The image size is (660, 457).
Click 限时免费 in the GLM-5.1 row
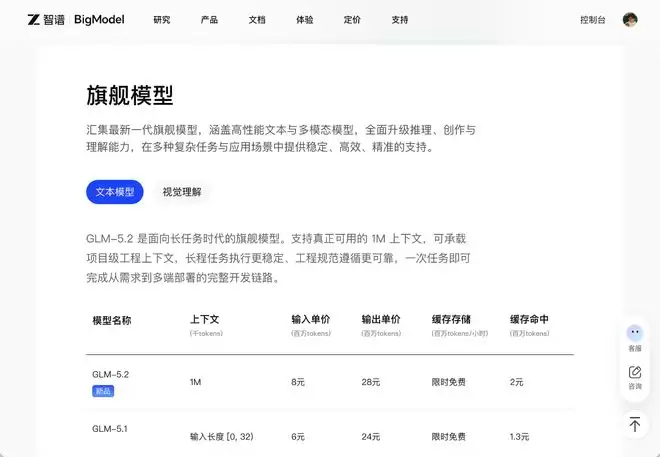point(449,437)
